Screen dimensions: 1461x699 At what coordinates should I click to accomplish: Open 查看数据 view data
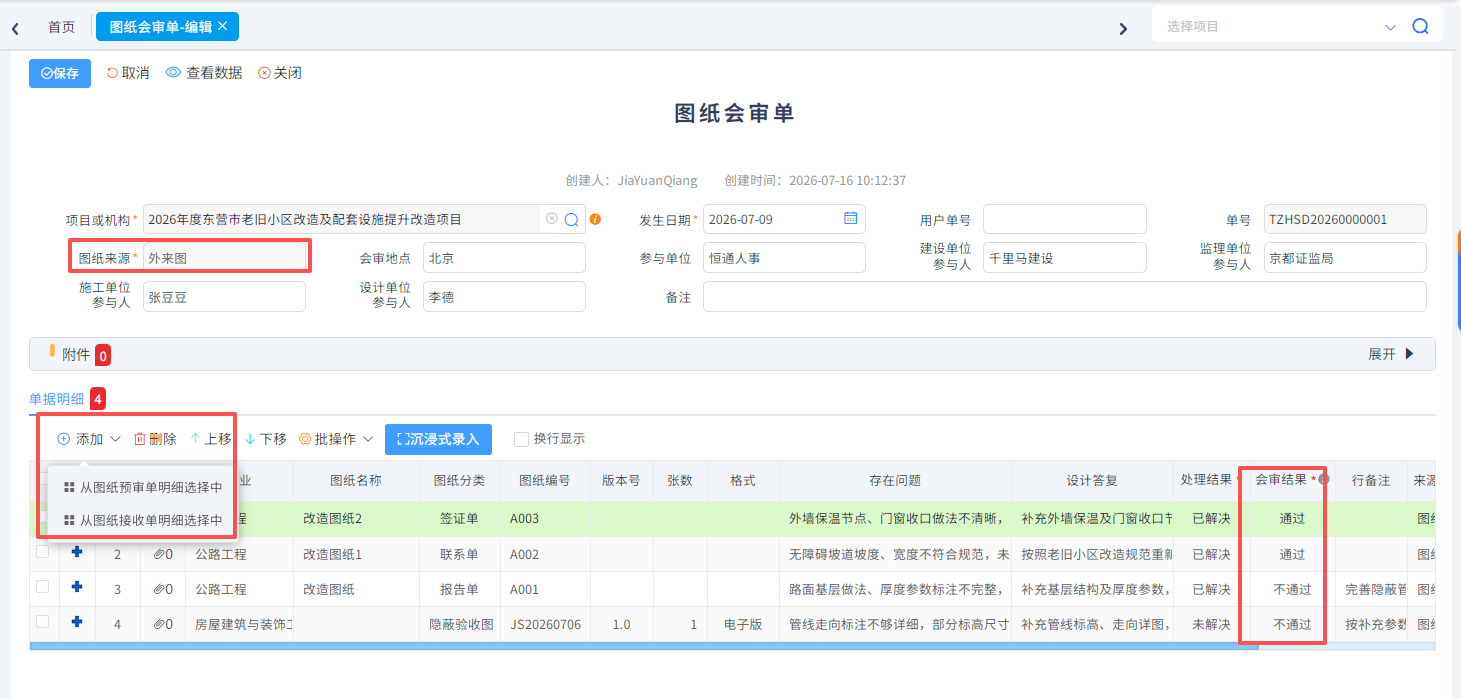coord(204,73)
